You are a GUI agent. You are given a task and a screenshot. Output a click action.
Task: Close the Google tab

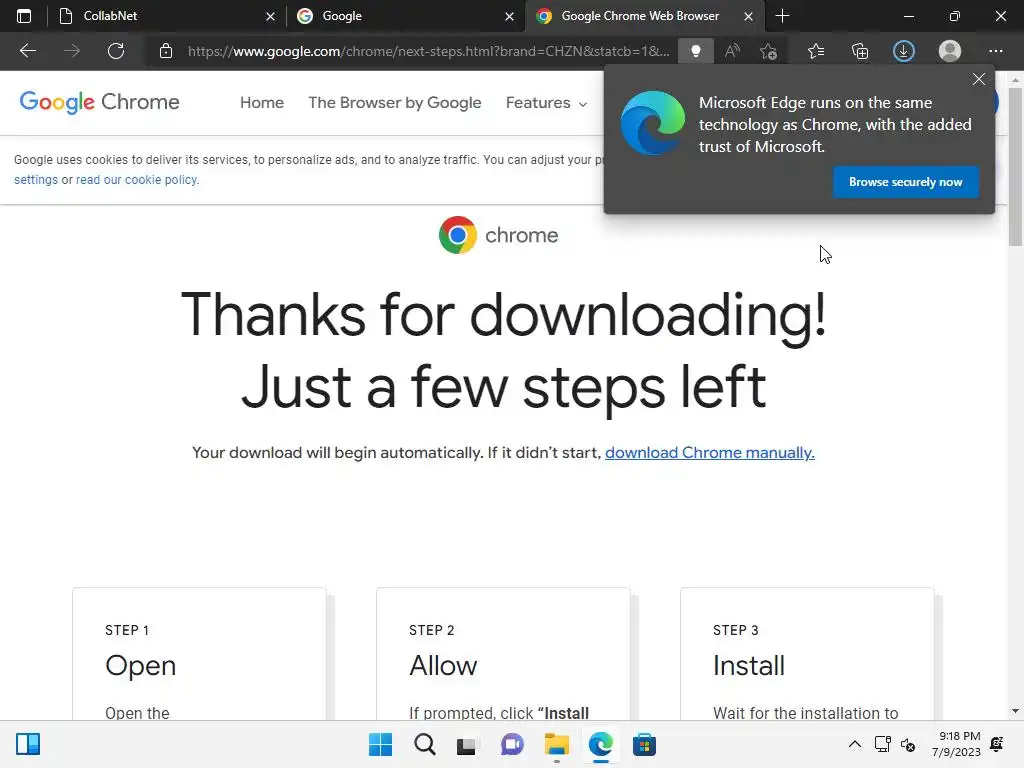click(x=509, y=16)
